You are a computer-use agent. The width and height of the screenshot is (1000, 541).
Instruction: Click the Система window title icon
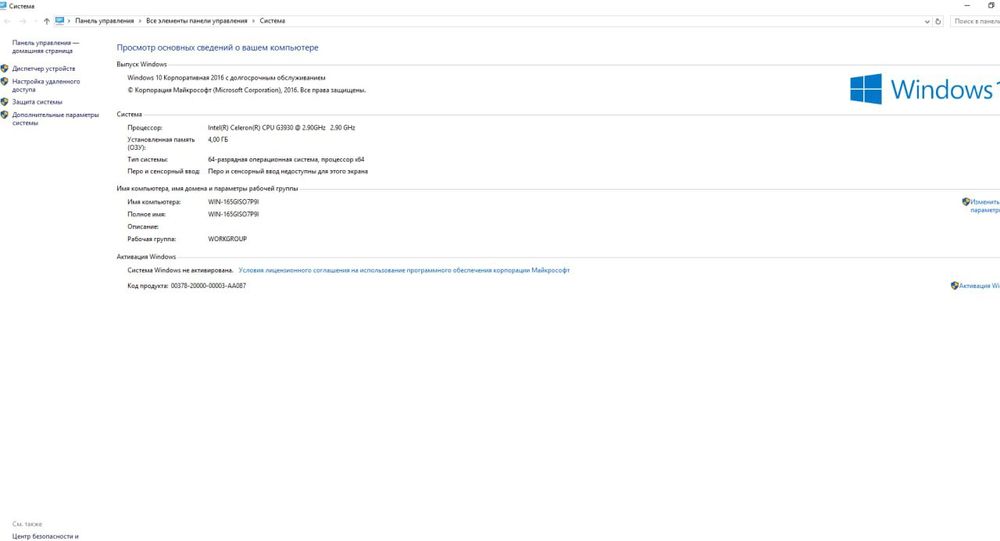pos(3,6)
